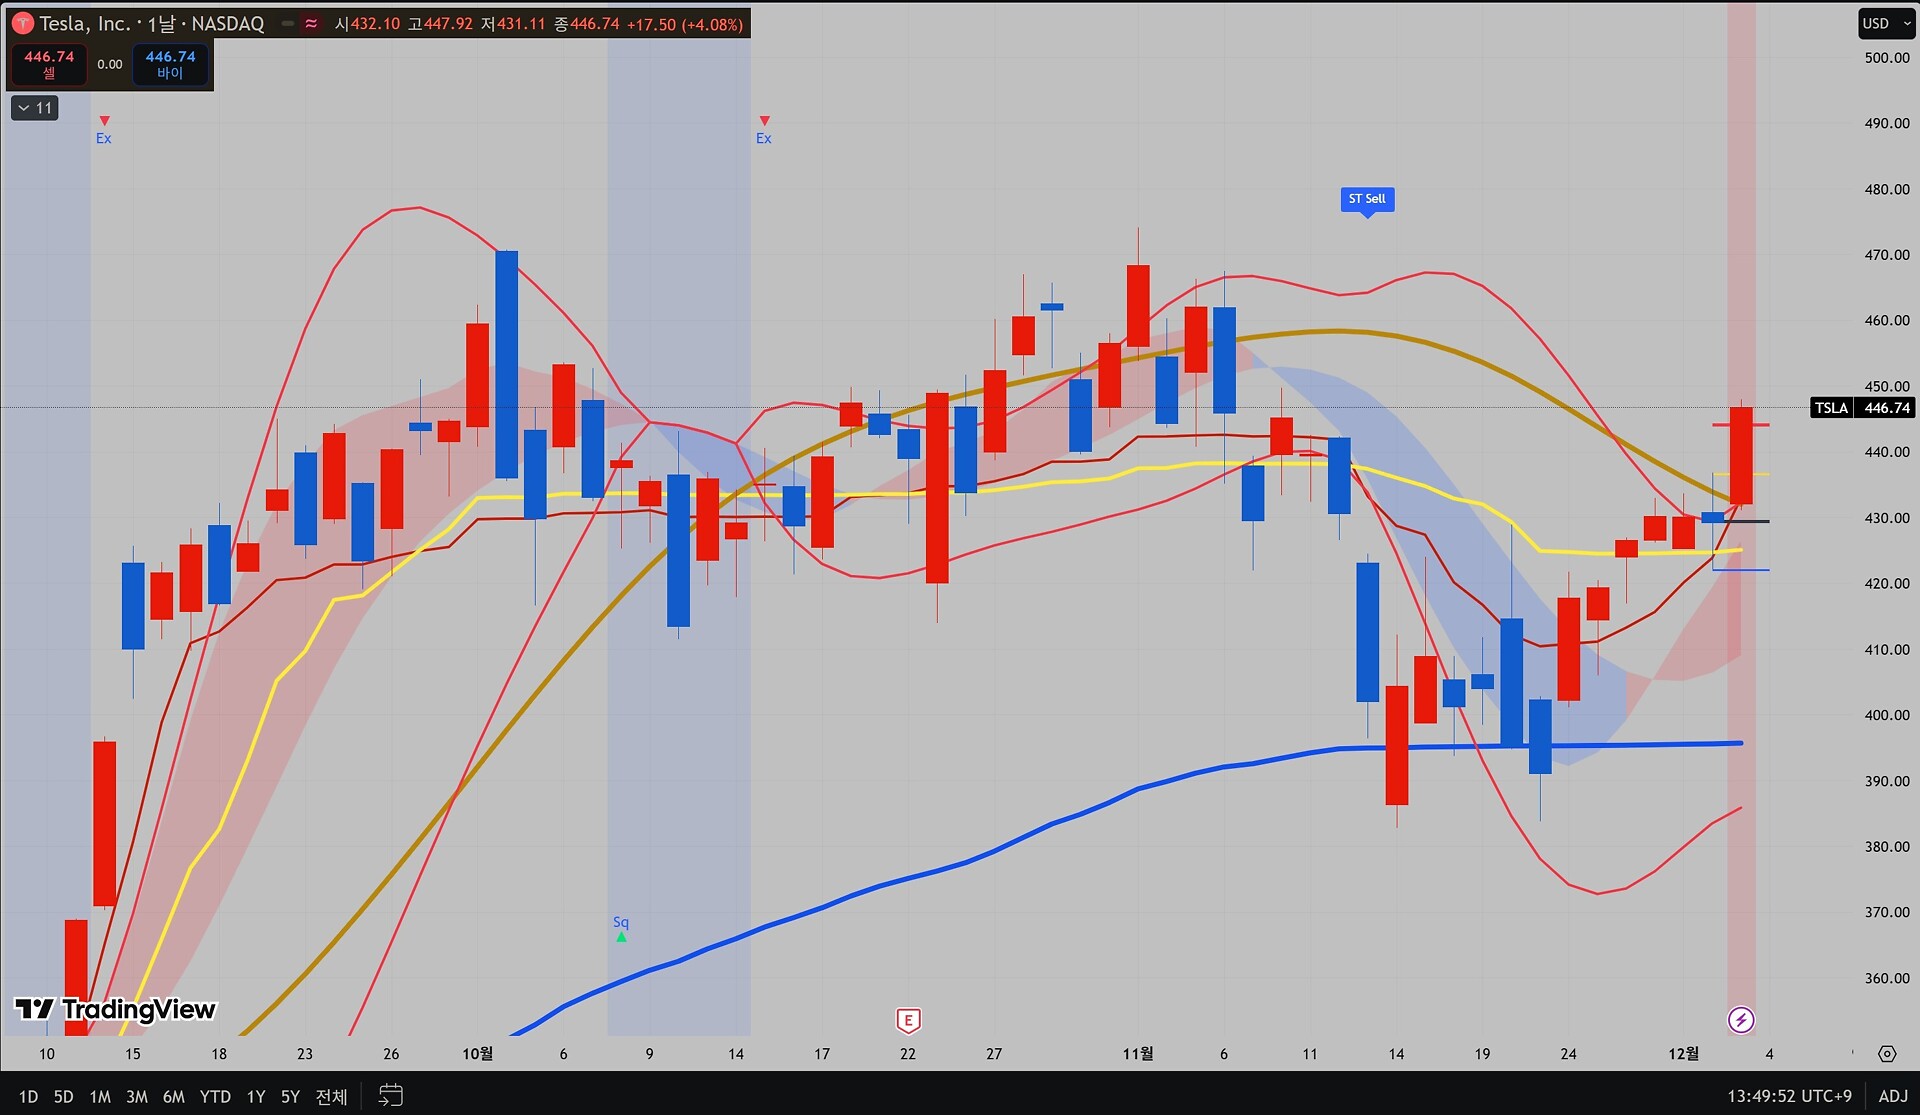Click the purple lightning bolt event icon
The image size is (1920, 1115).
click(1741, 1020)
